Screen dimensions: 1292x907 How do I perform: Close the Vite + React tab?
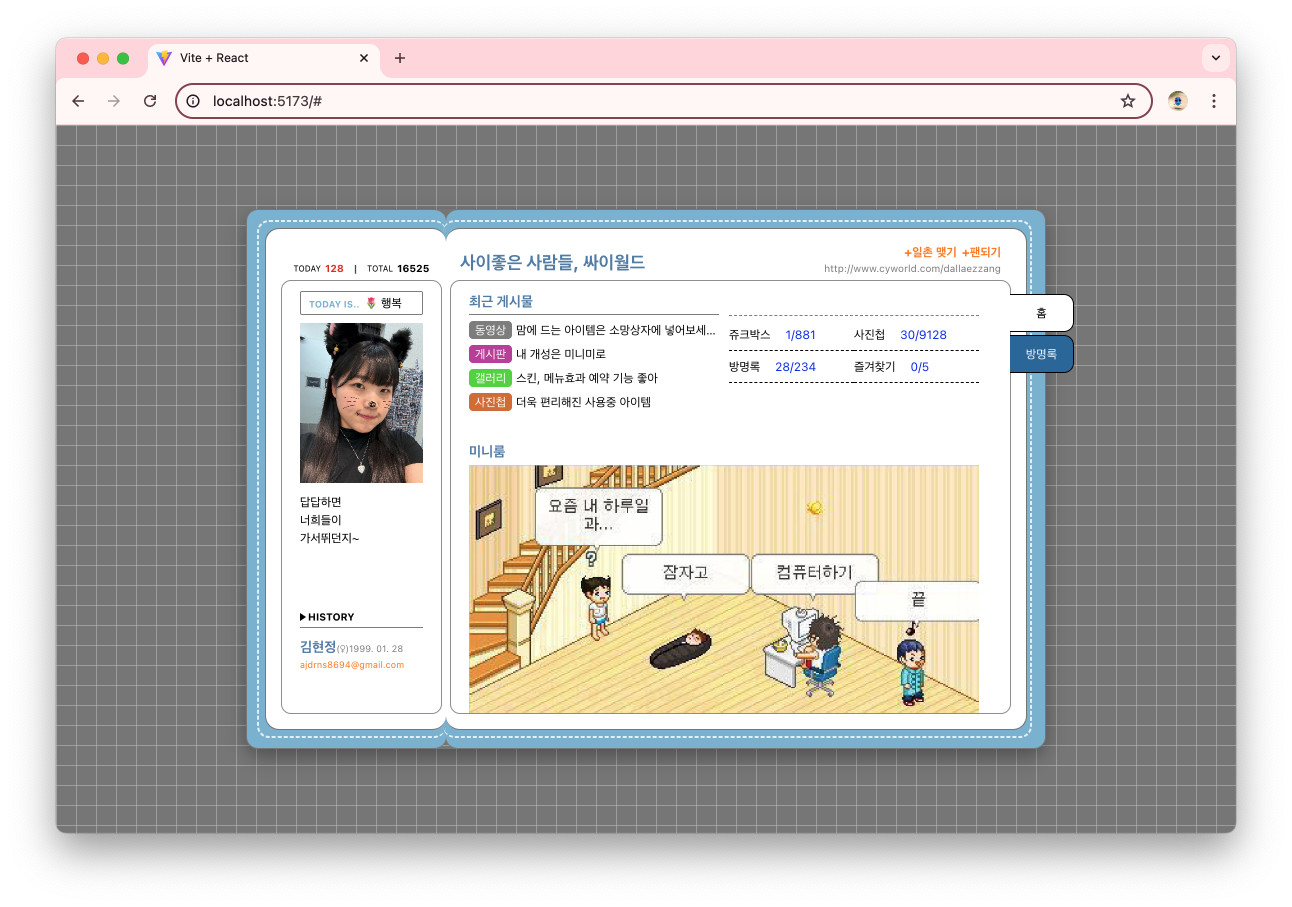(x=364, y=58)
